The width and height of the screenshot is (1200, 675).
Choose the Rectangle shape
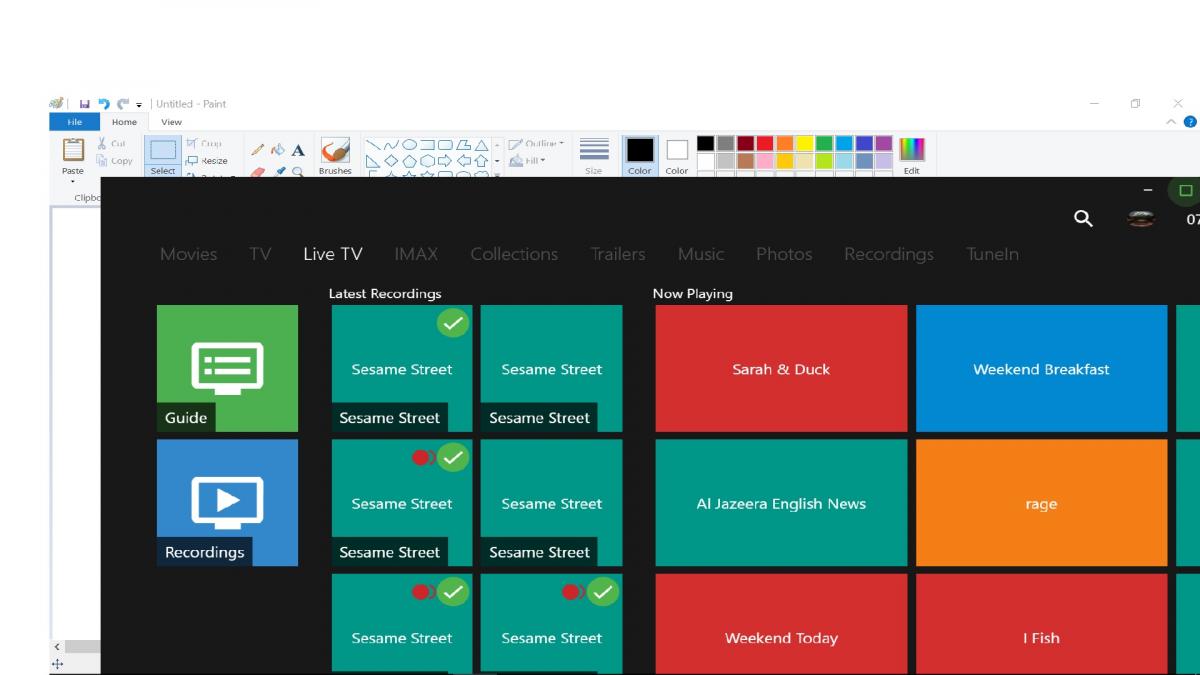point(427,145)
